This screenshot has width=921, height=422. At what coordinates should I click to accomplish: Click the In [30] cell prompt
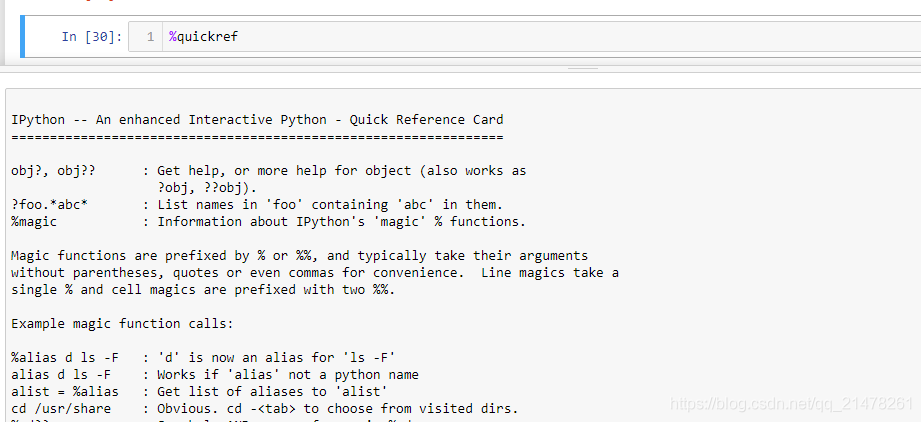point(91,37)
